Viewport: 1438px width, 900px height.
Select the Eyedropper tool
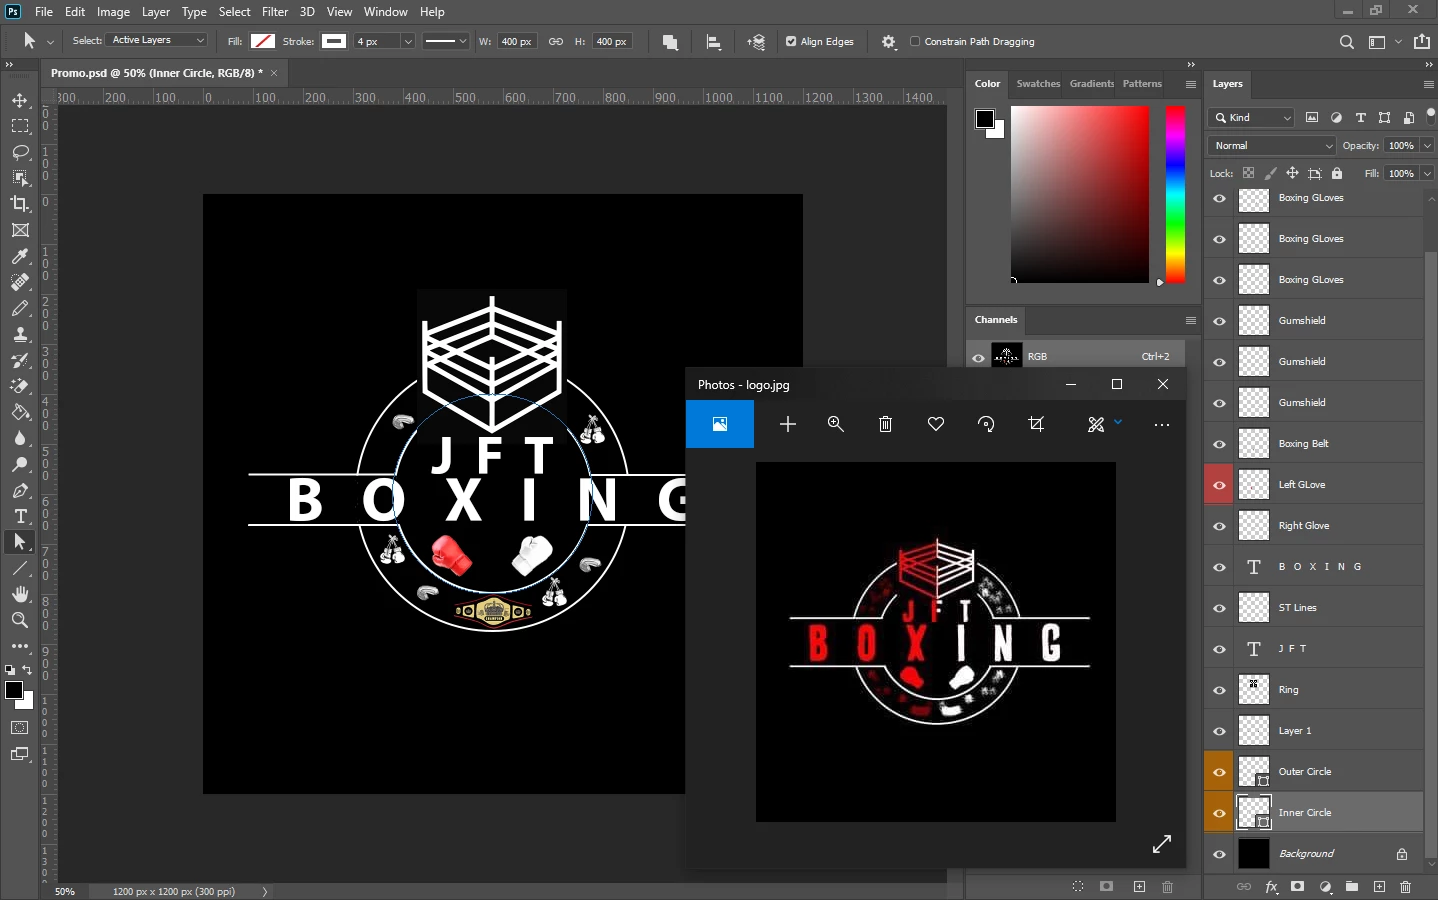click(20, 257)
